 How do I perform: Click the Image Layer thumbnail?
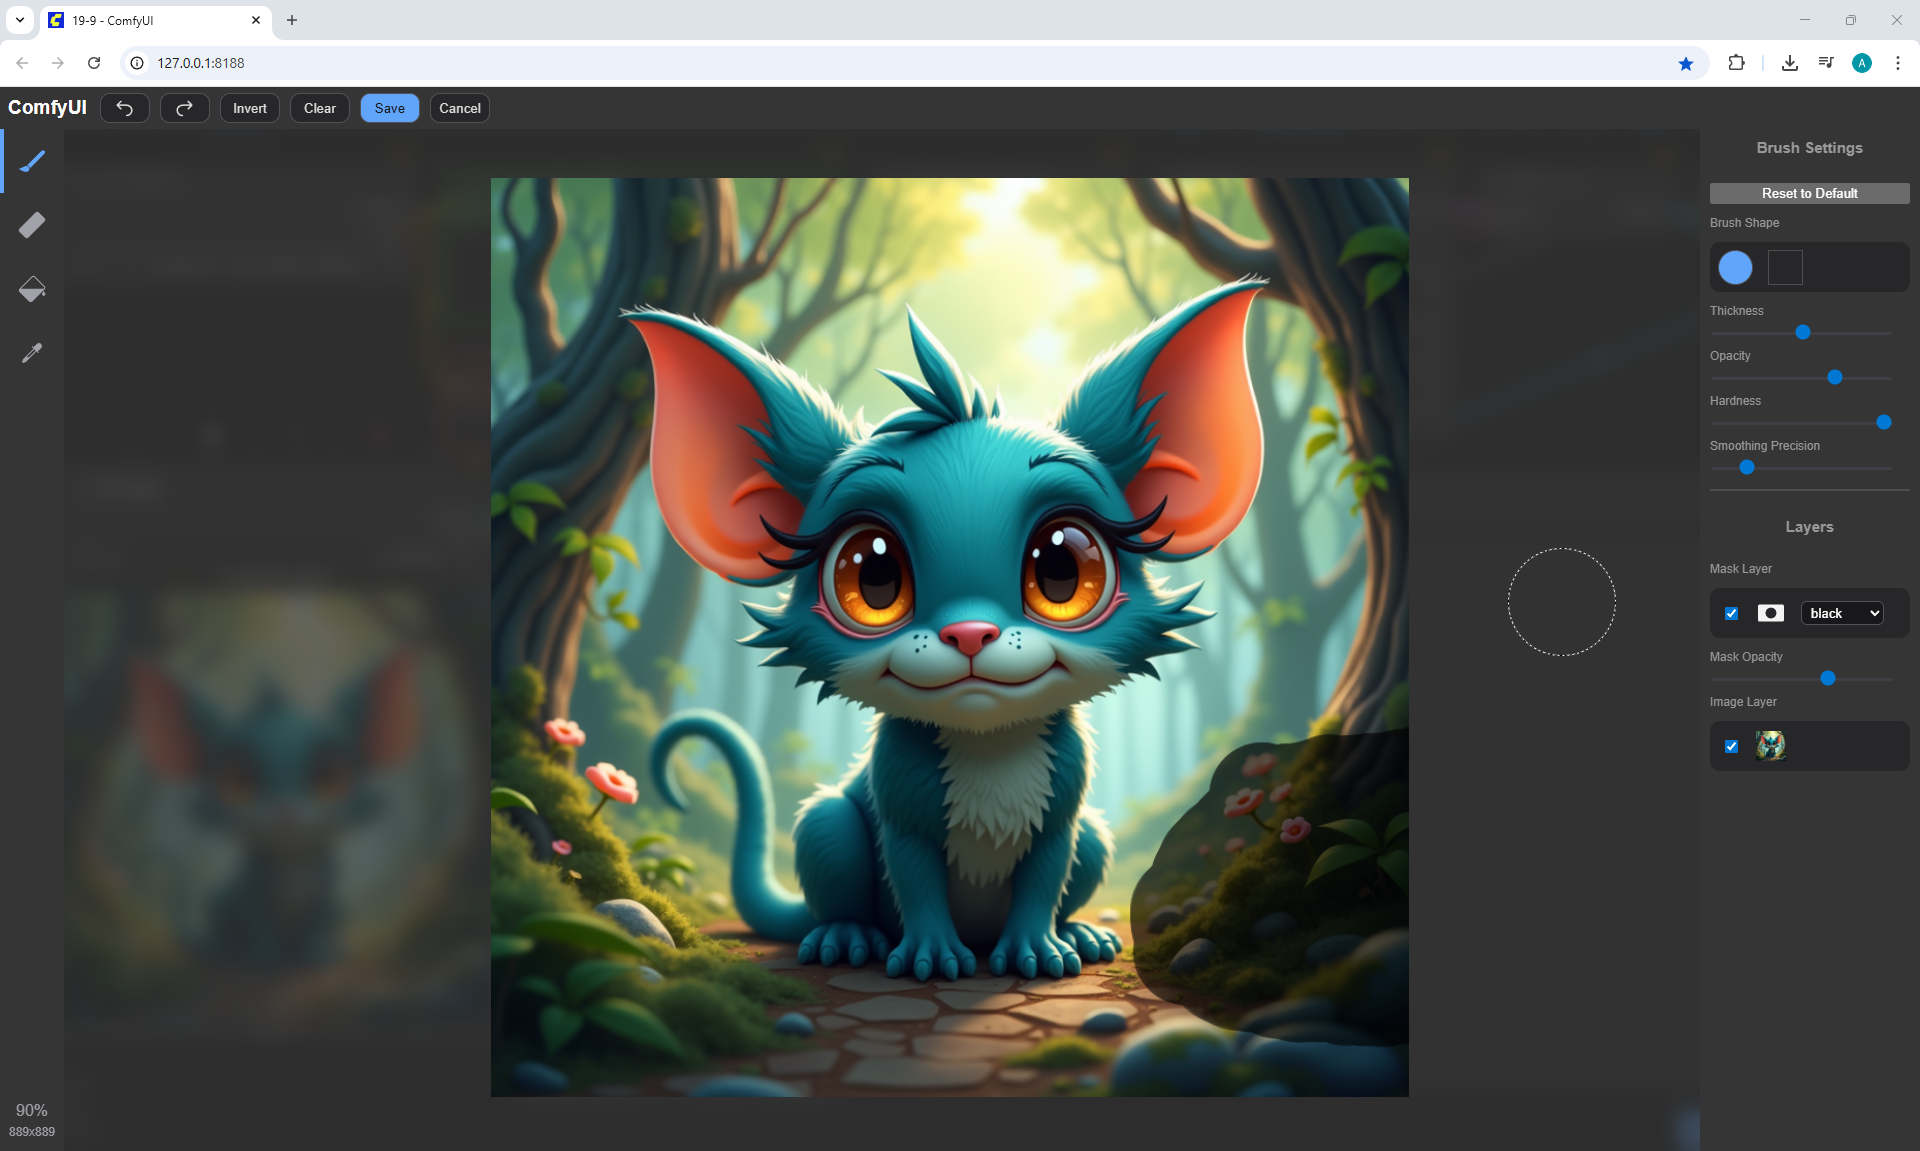1770,746
